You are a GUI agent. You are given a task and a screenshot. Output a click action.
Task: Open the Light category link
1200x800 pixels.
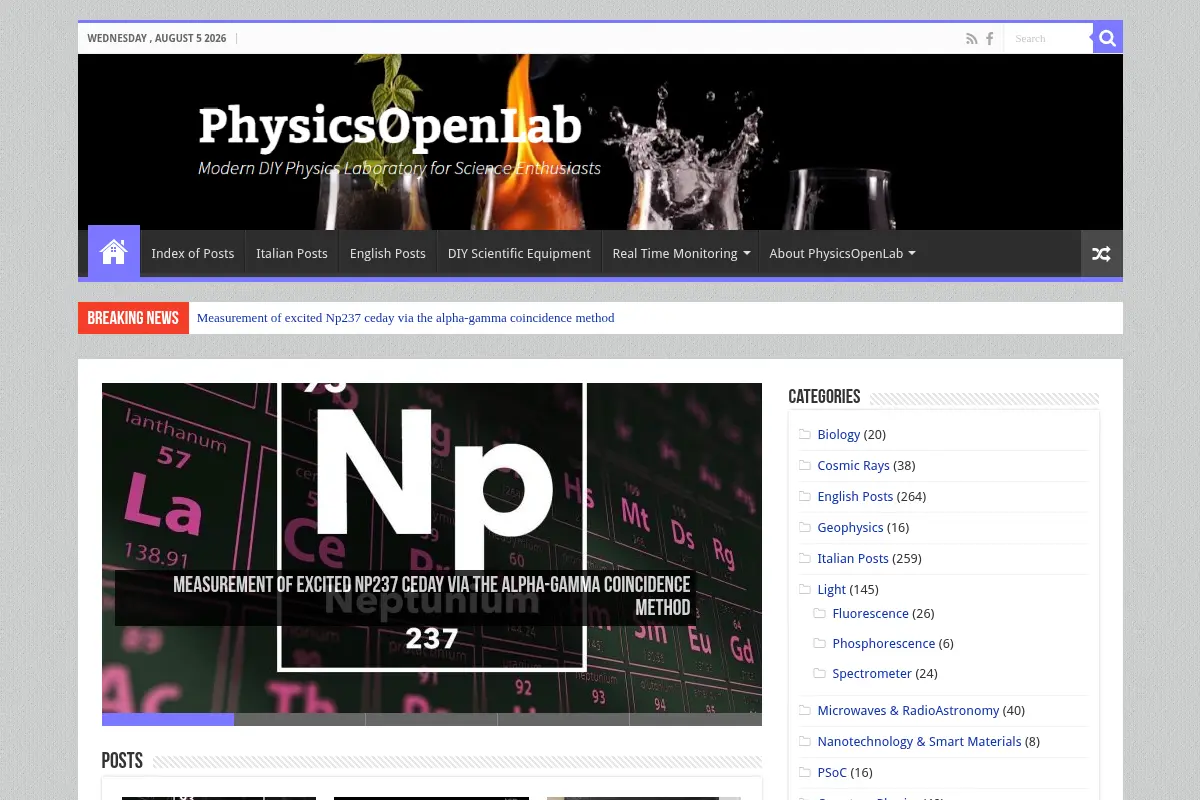coord(831,589)
